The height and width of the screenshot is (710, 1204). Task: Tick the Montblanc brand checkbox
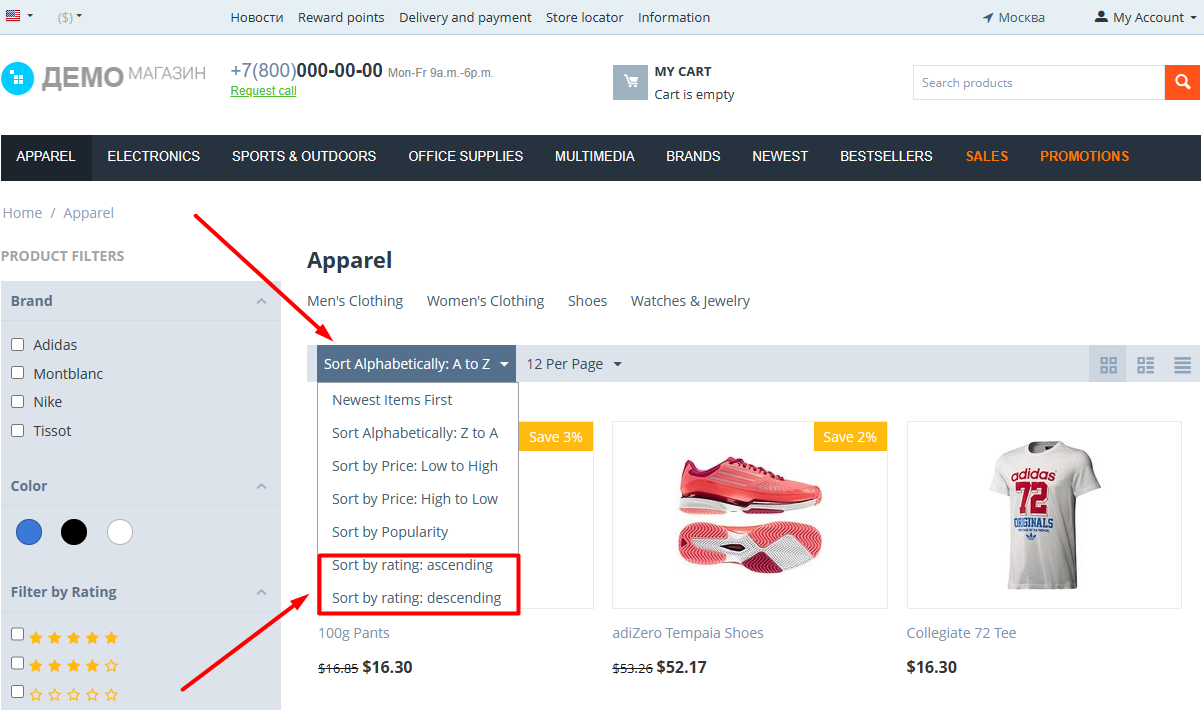click(x=17, y=373)
